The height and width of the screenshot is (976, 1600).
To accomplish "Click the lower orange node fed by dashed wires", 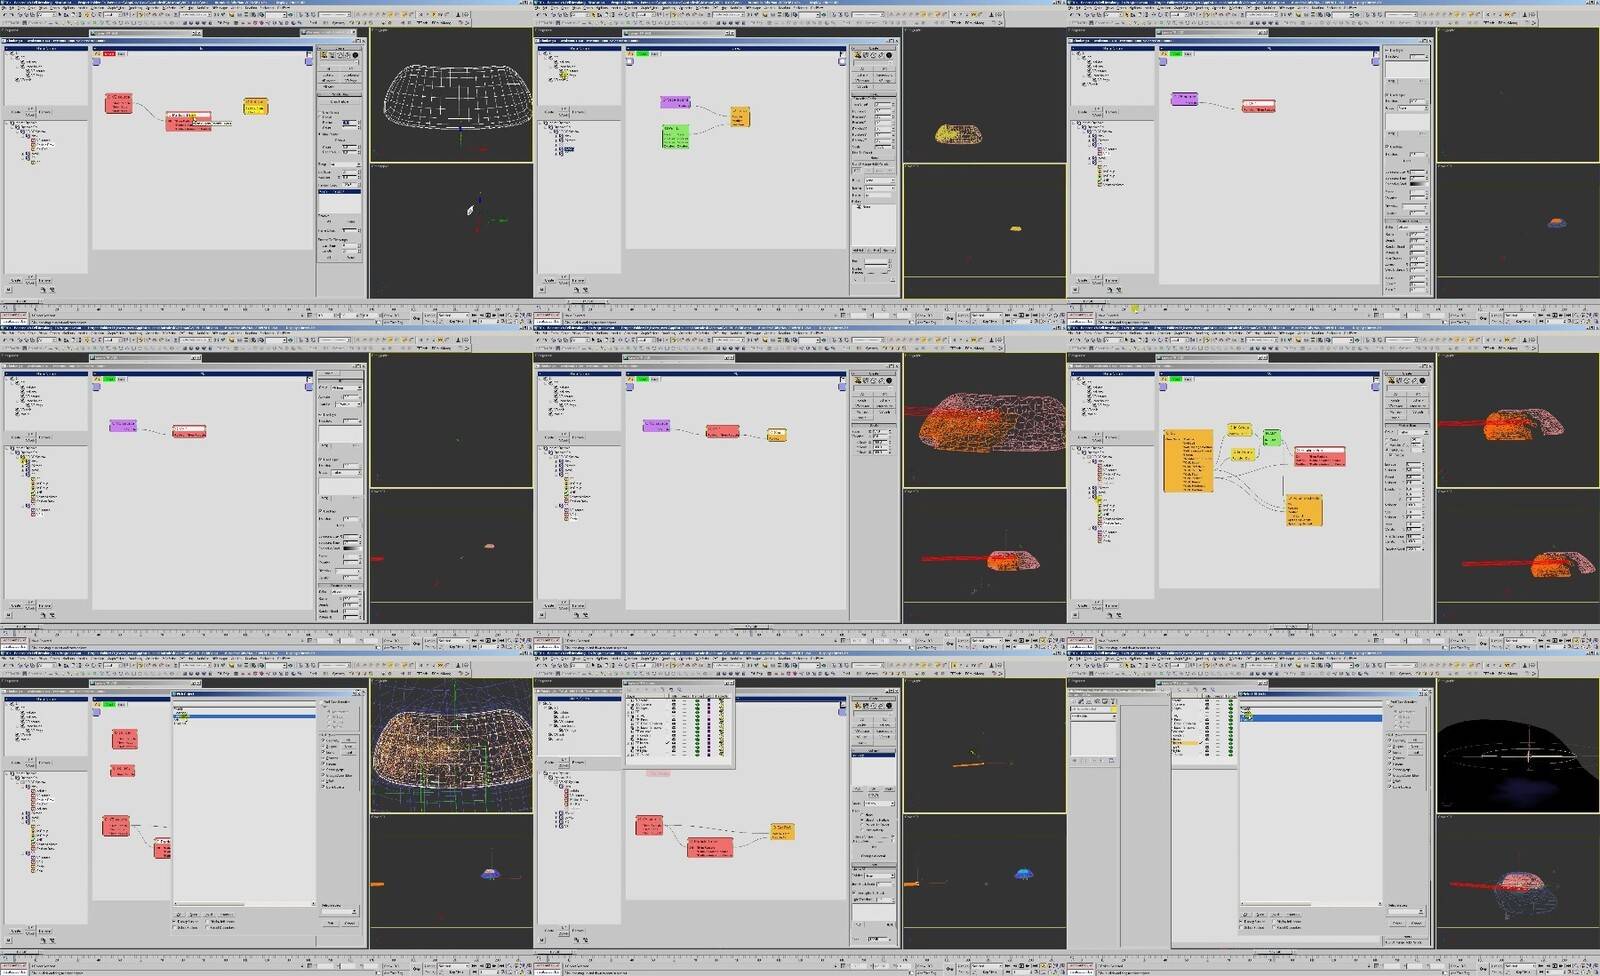I will click(x=1304, y=509).
